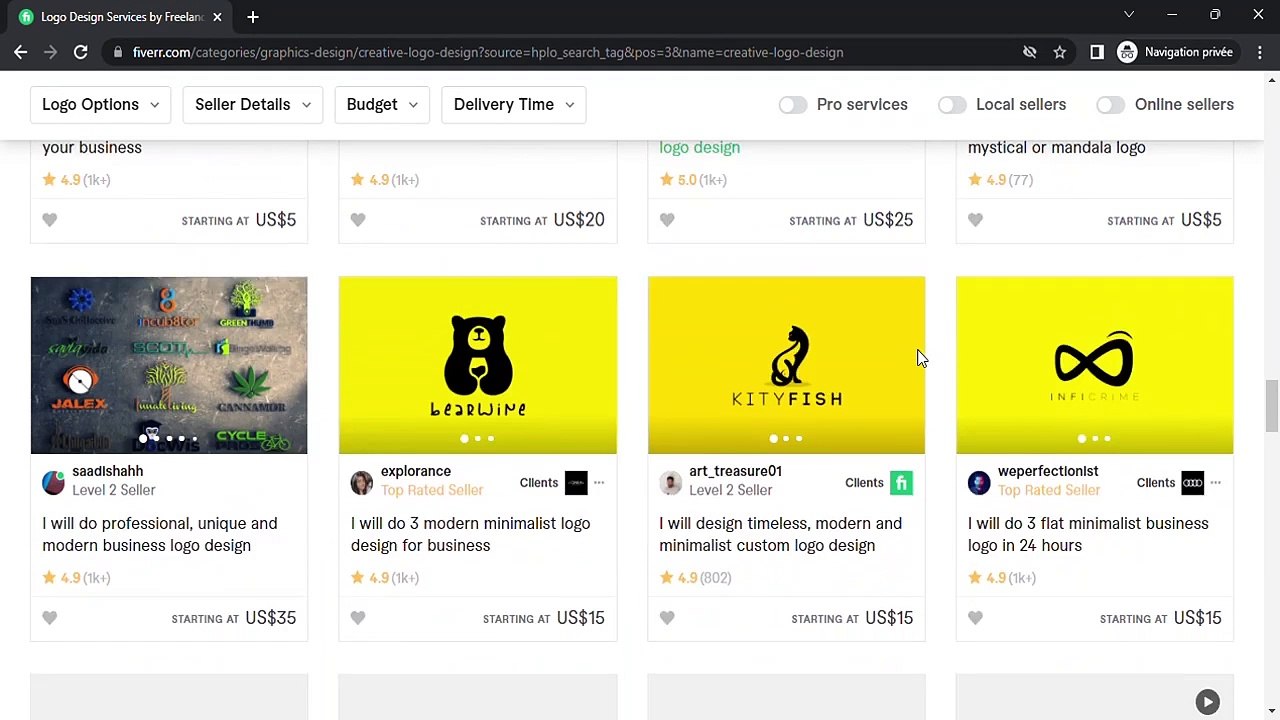Click explorance's client logo badge

[576, 483]
